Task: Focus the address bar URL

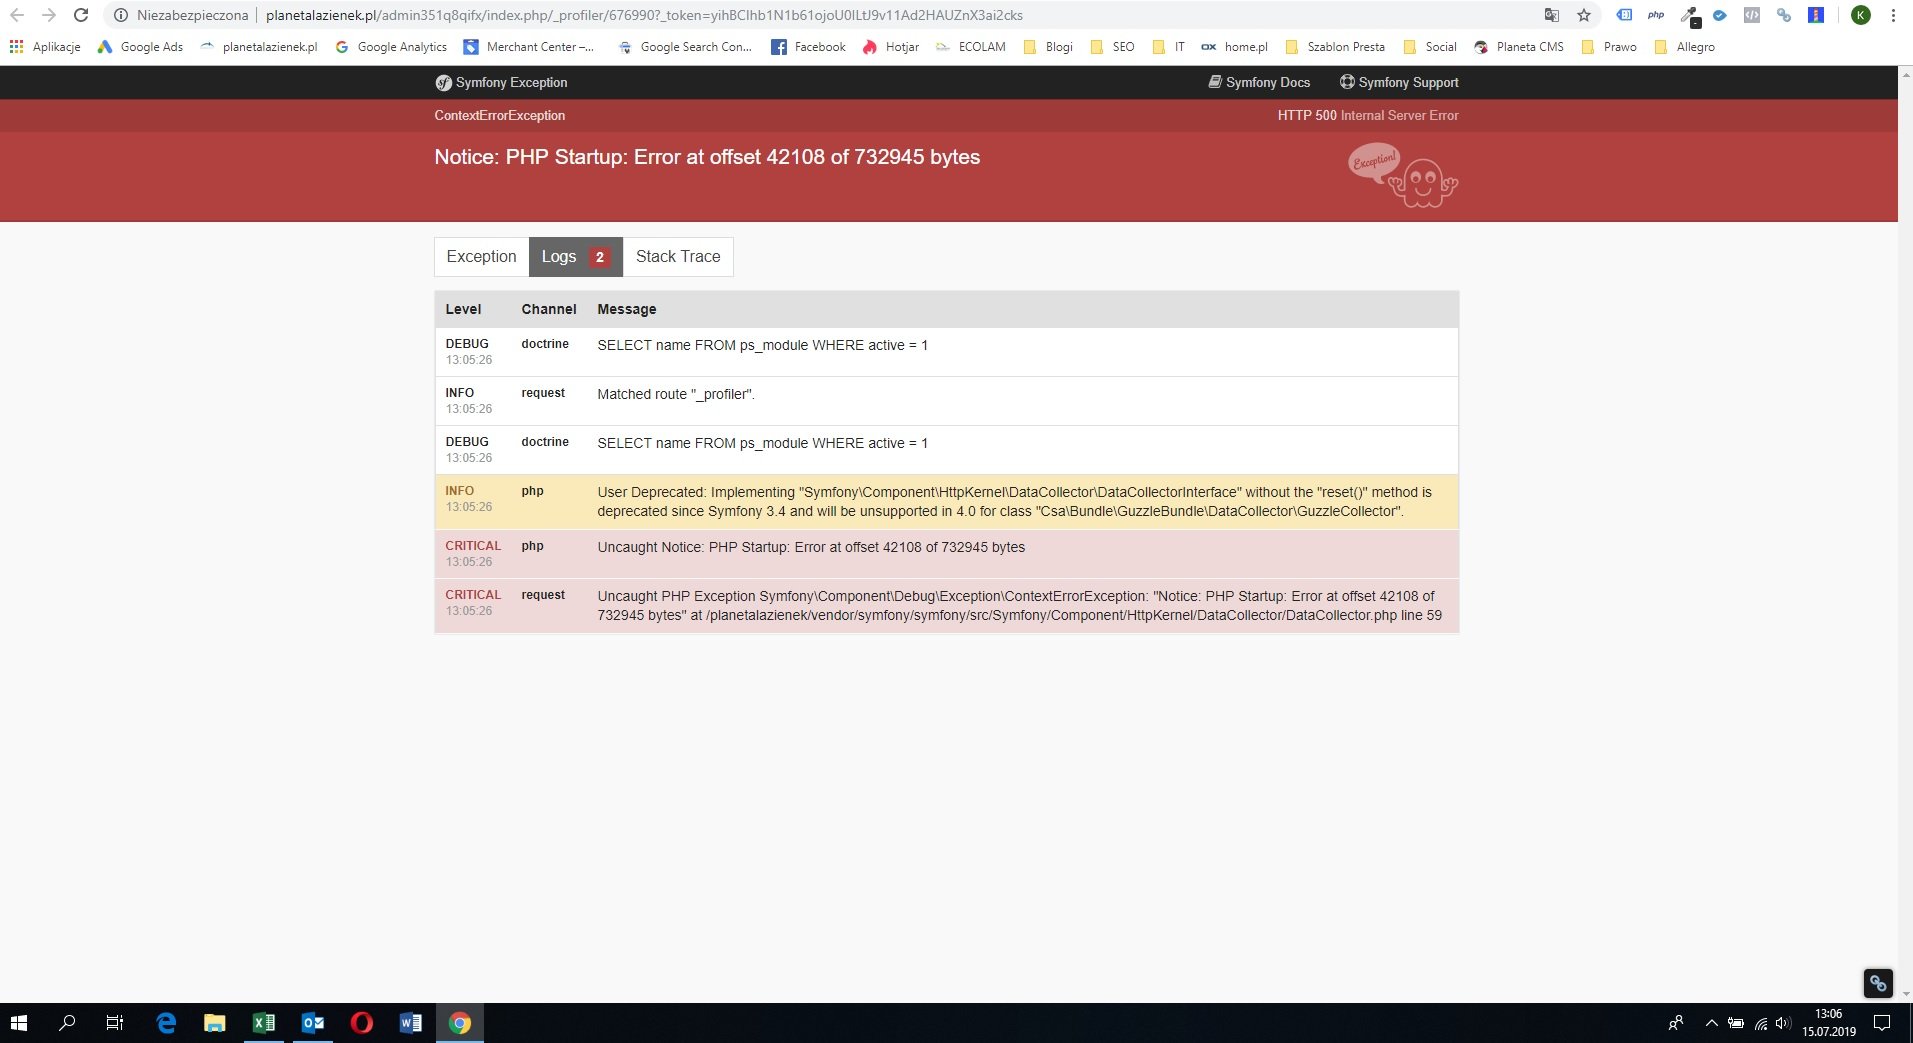Action: (644, 15)
